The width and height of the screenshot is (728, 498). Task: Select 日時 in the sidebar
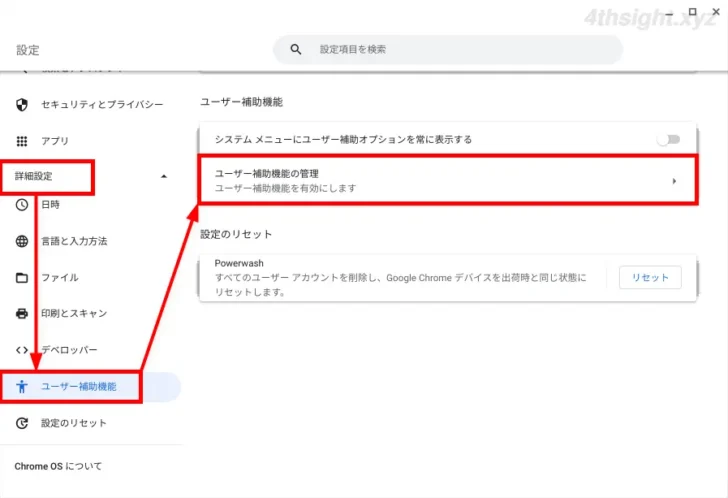(x=50, y=204)
